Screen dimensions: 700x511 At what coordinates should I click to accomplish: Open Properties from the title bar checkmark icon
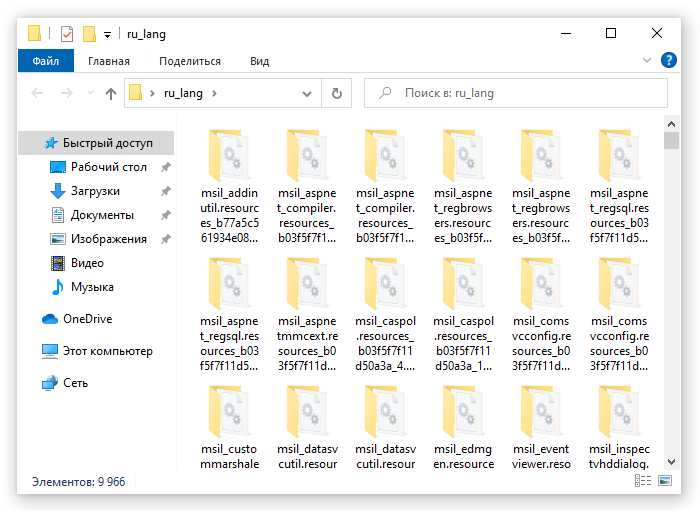pyautogui.click(x=67, y=34)
